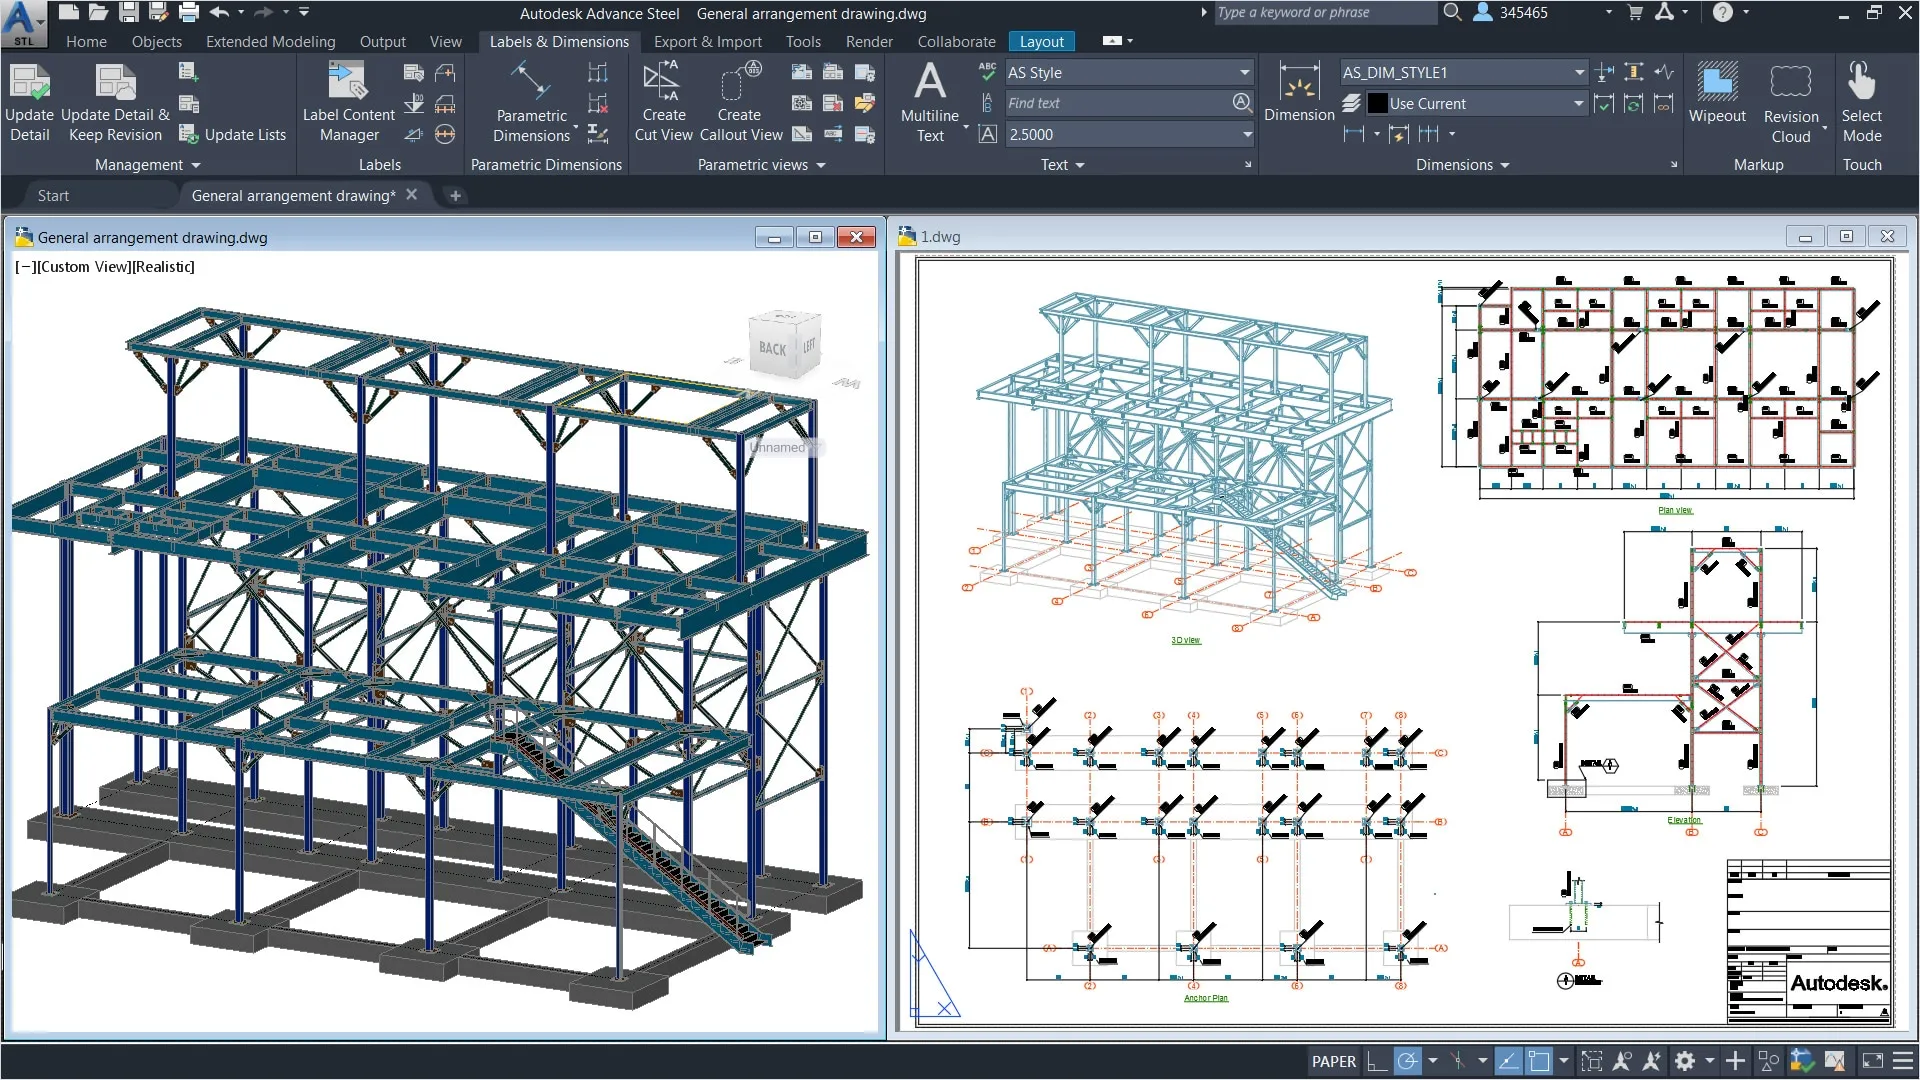Select the Wipeout markup tool
The height and width of the screenshot is (1080, 1920).
(1716, 100)
